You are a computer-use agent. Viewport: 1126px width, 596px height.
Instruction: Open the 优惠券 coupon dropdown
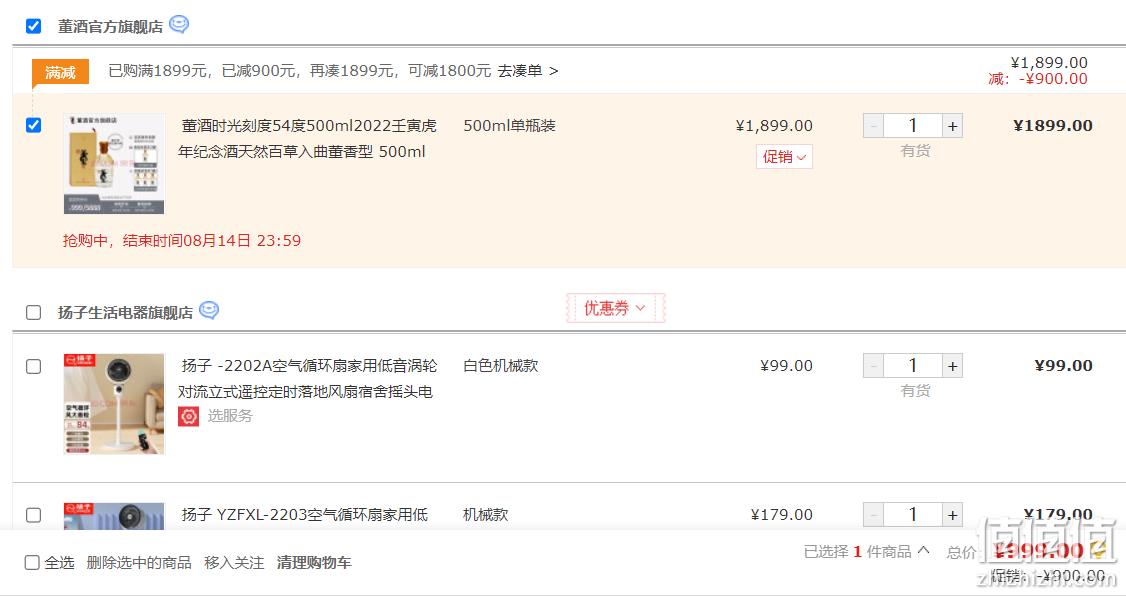click(x=615, y=308)
